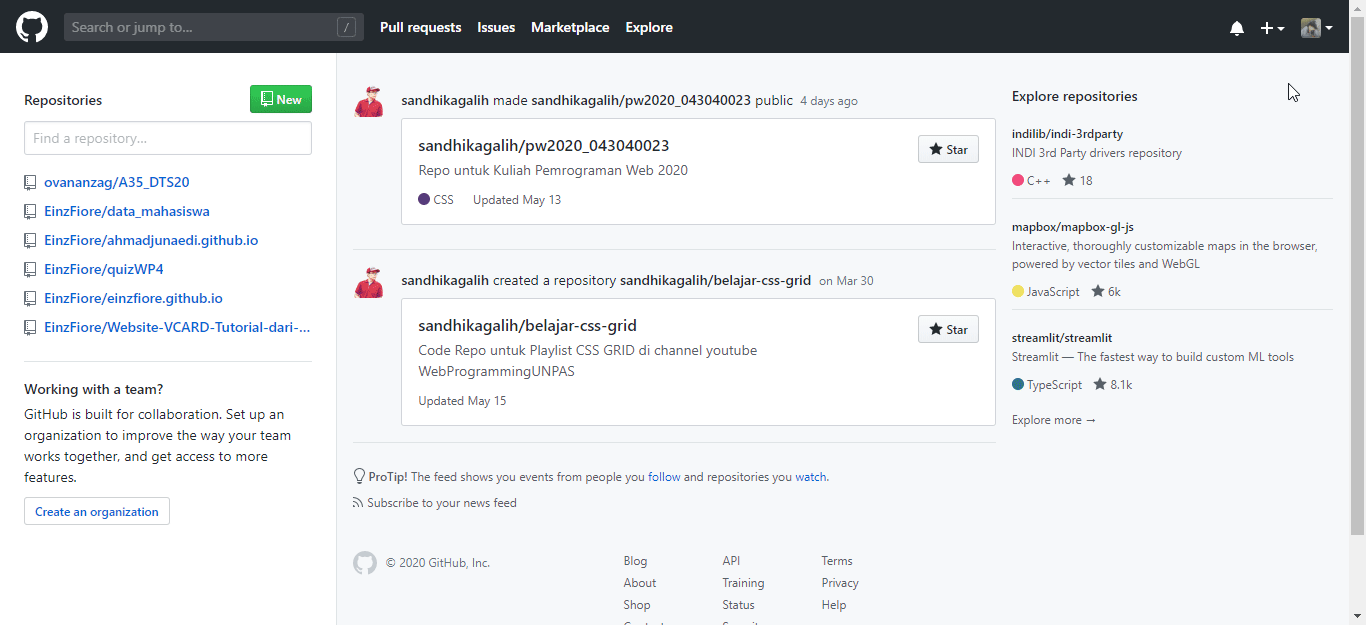Click repo icon beside EinzFiore/ahmadjunaedi.github.io

(30, 241)
